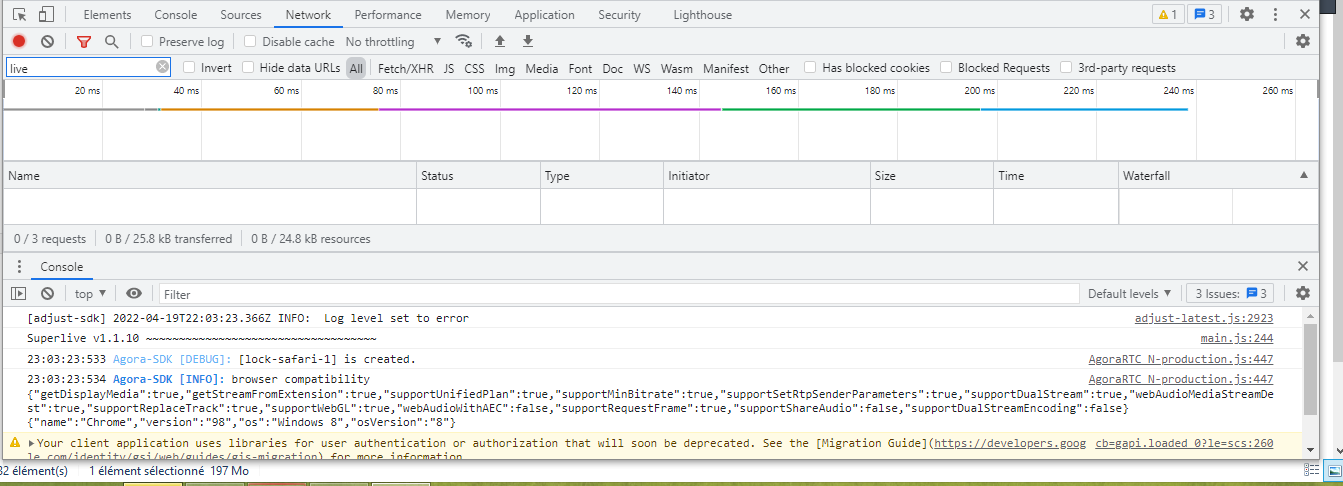This screenshot has width=1343, height=486.
Task: Switch to the Performance tab
Action: coord(387,15)
